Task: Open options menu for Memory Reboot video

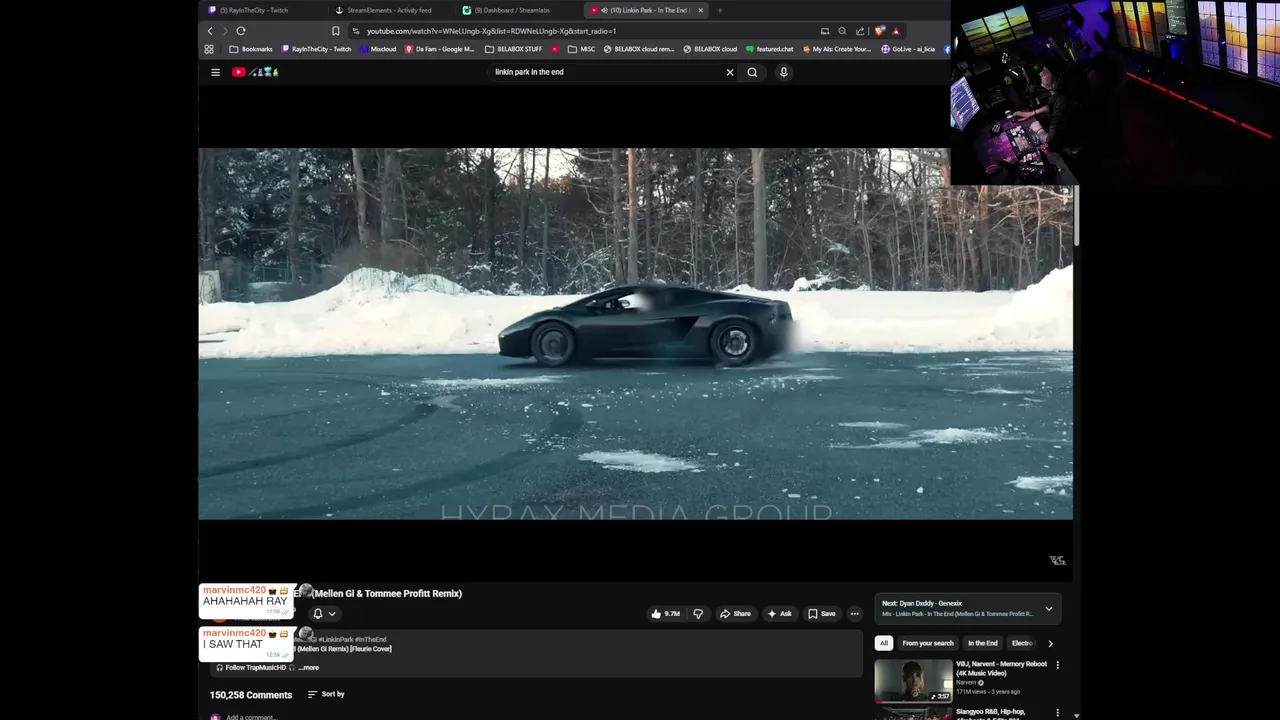Action: (1057, 664)
